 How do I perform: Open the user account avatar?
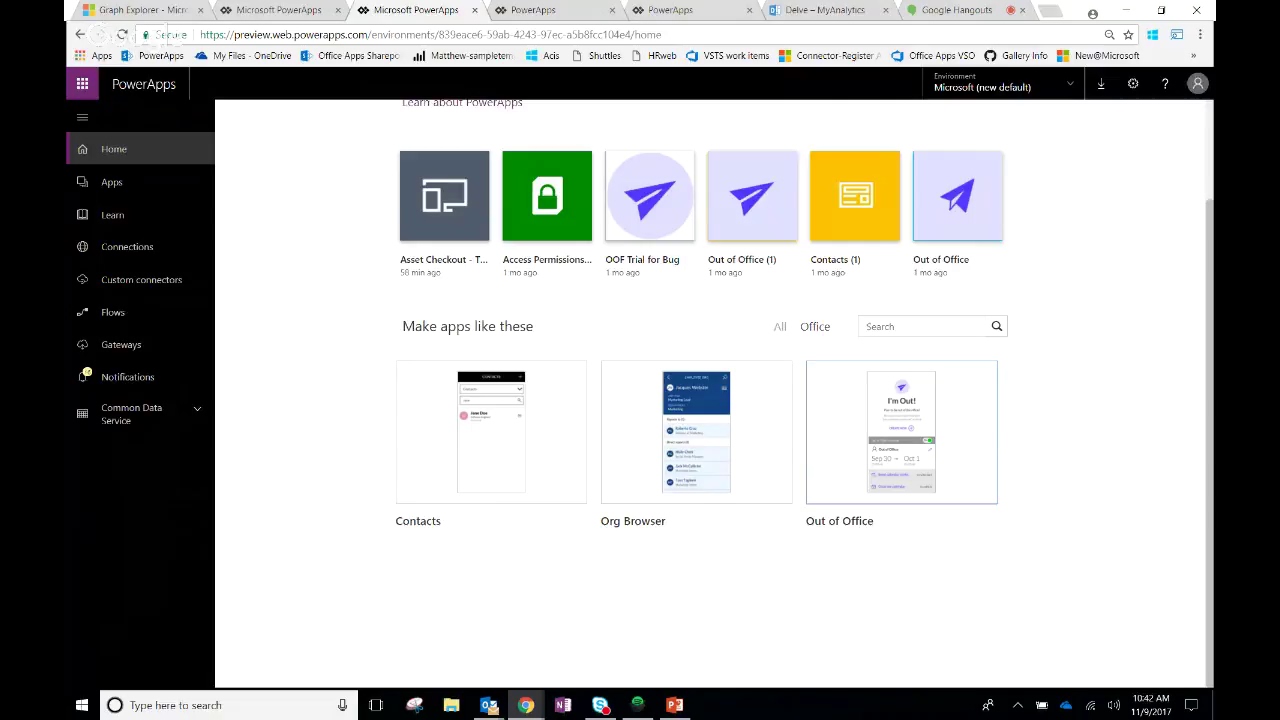1197,84
